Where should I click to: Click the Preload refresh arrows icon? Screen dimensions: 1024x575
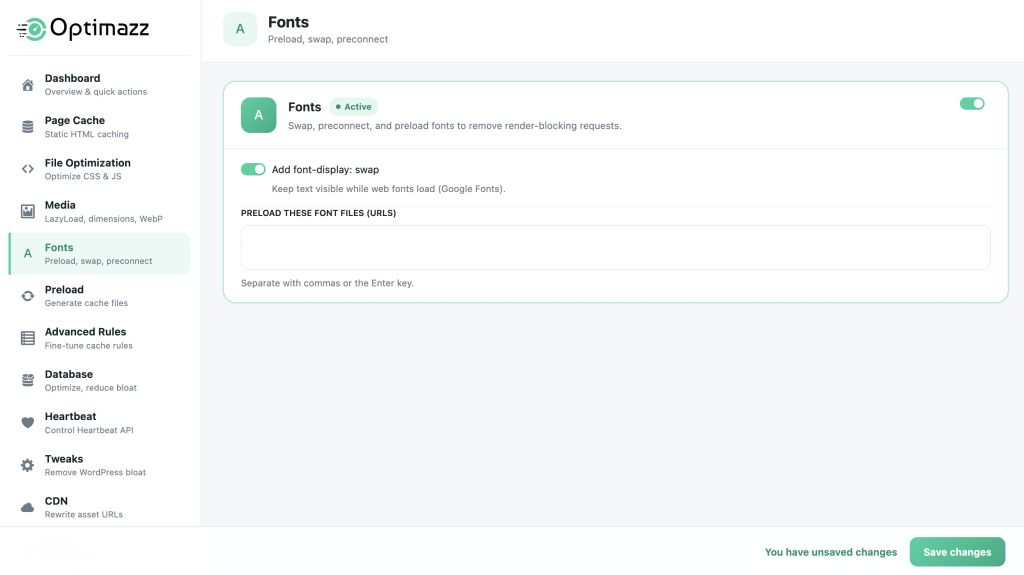27,296
